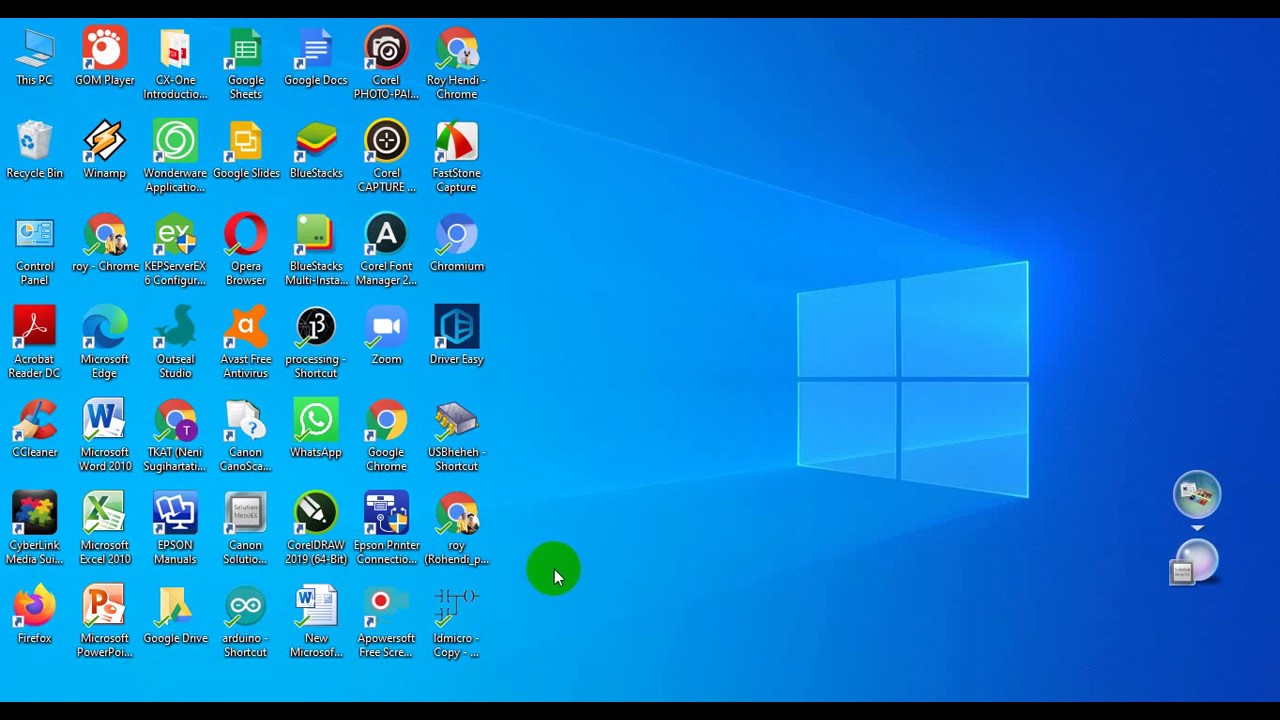The height and width of the screenshot is (720, 1280).
Task: Open the KEPServerEX 6 Configuration shortcut
Action: pyautogui.click(x=175, y=251)
